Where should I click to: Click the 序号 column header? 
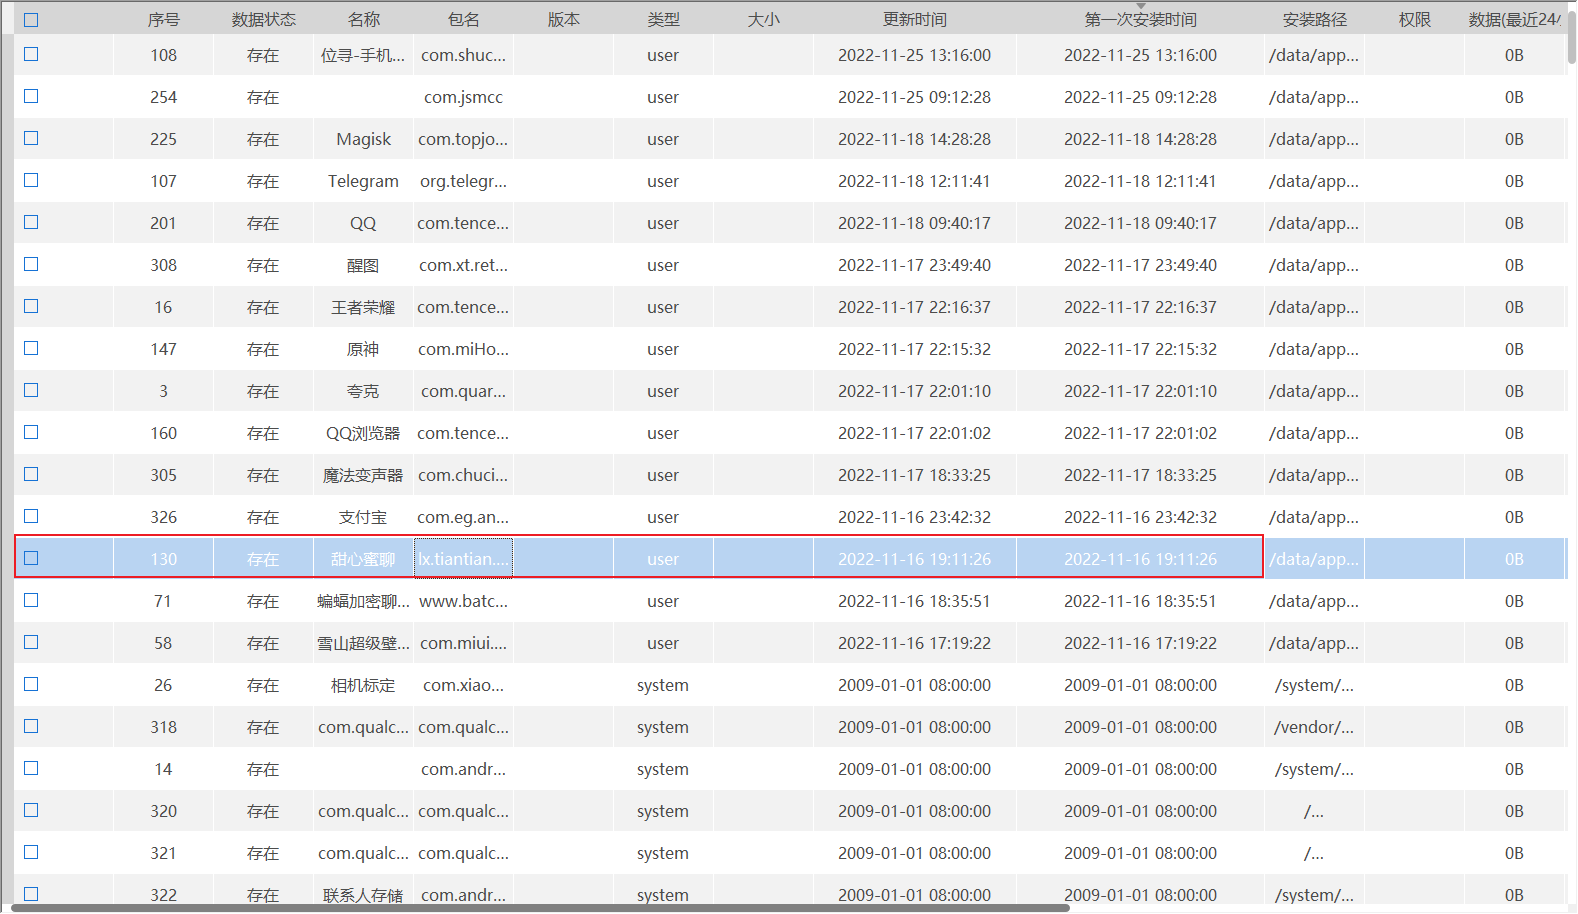coord(163,20)
